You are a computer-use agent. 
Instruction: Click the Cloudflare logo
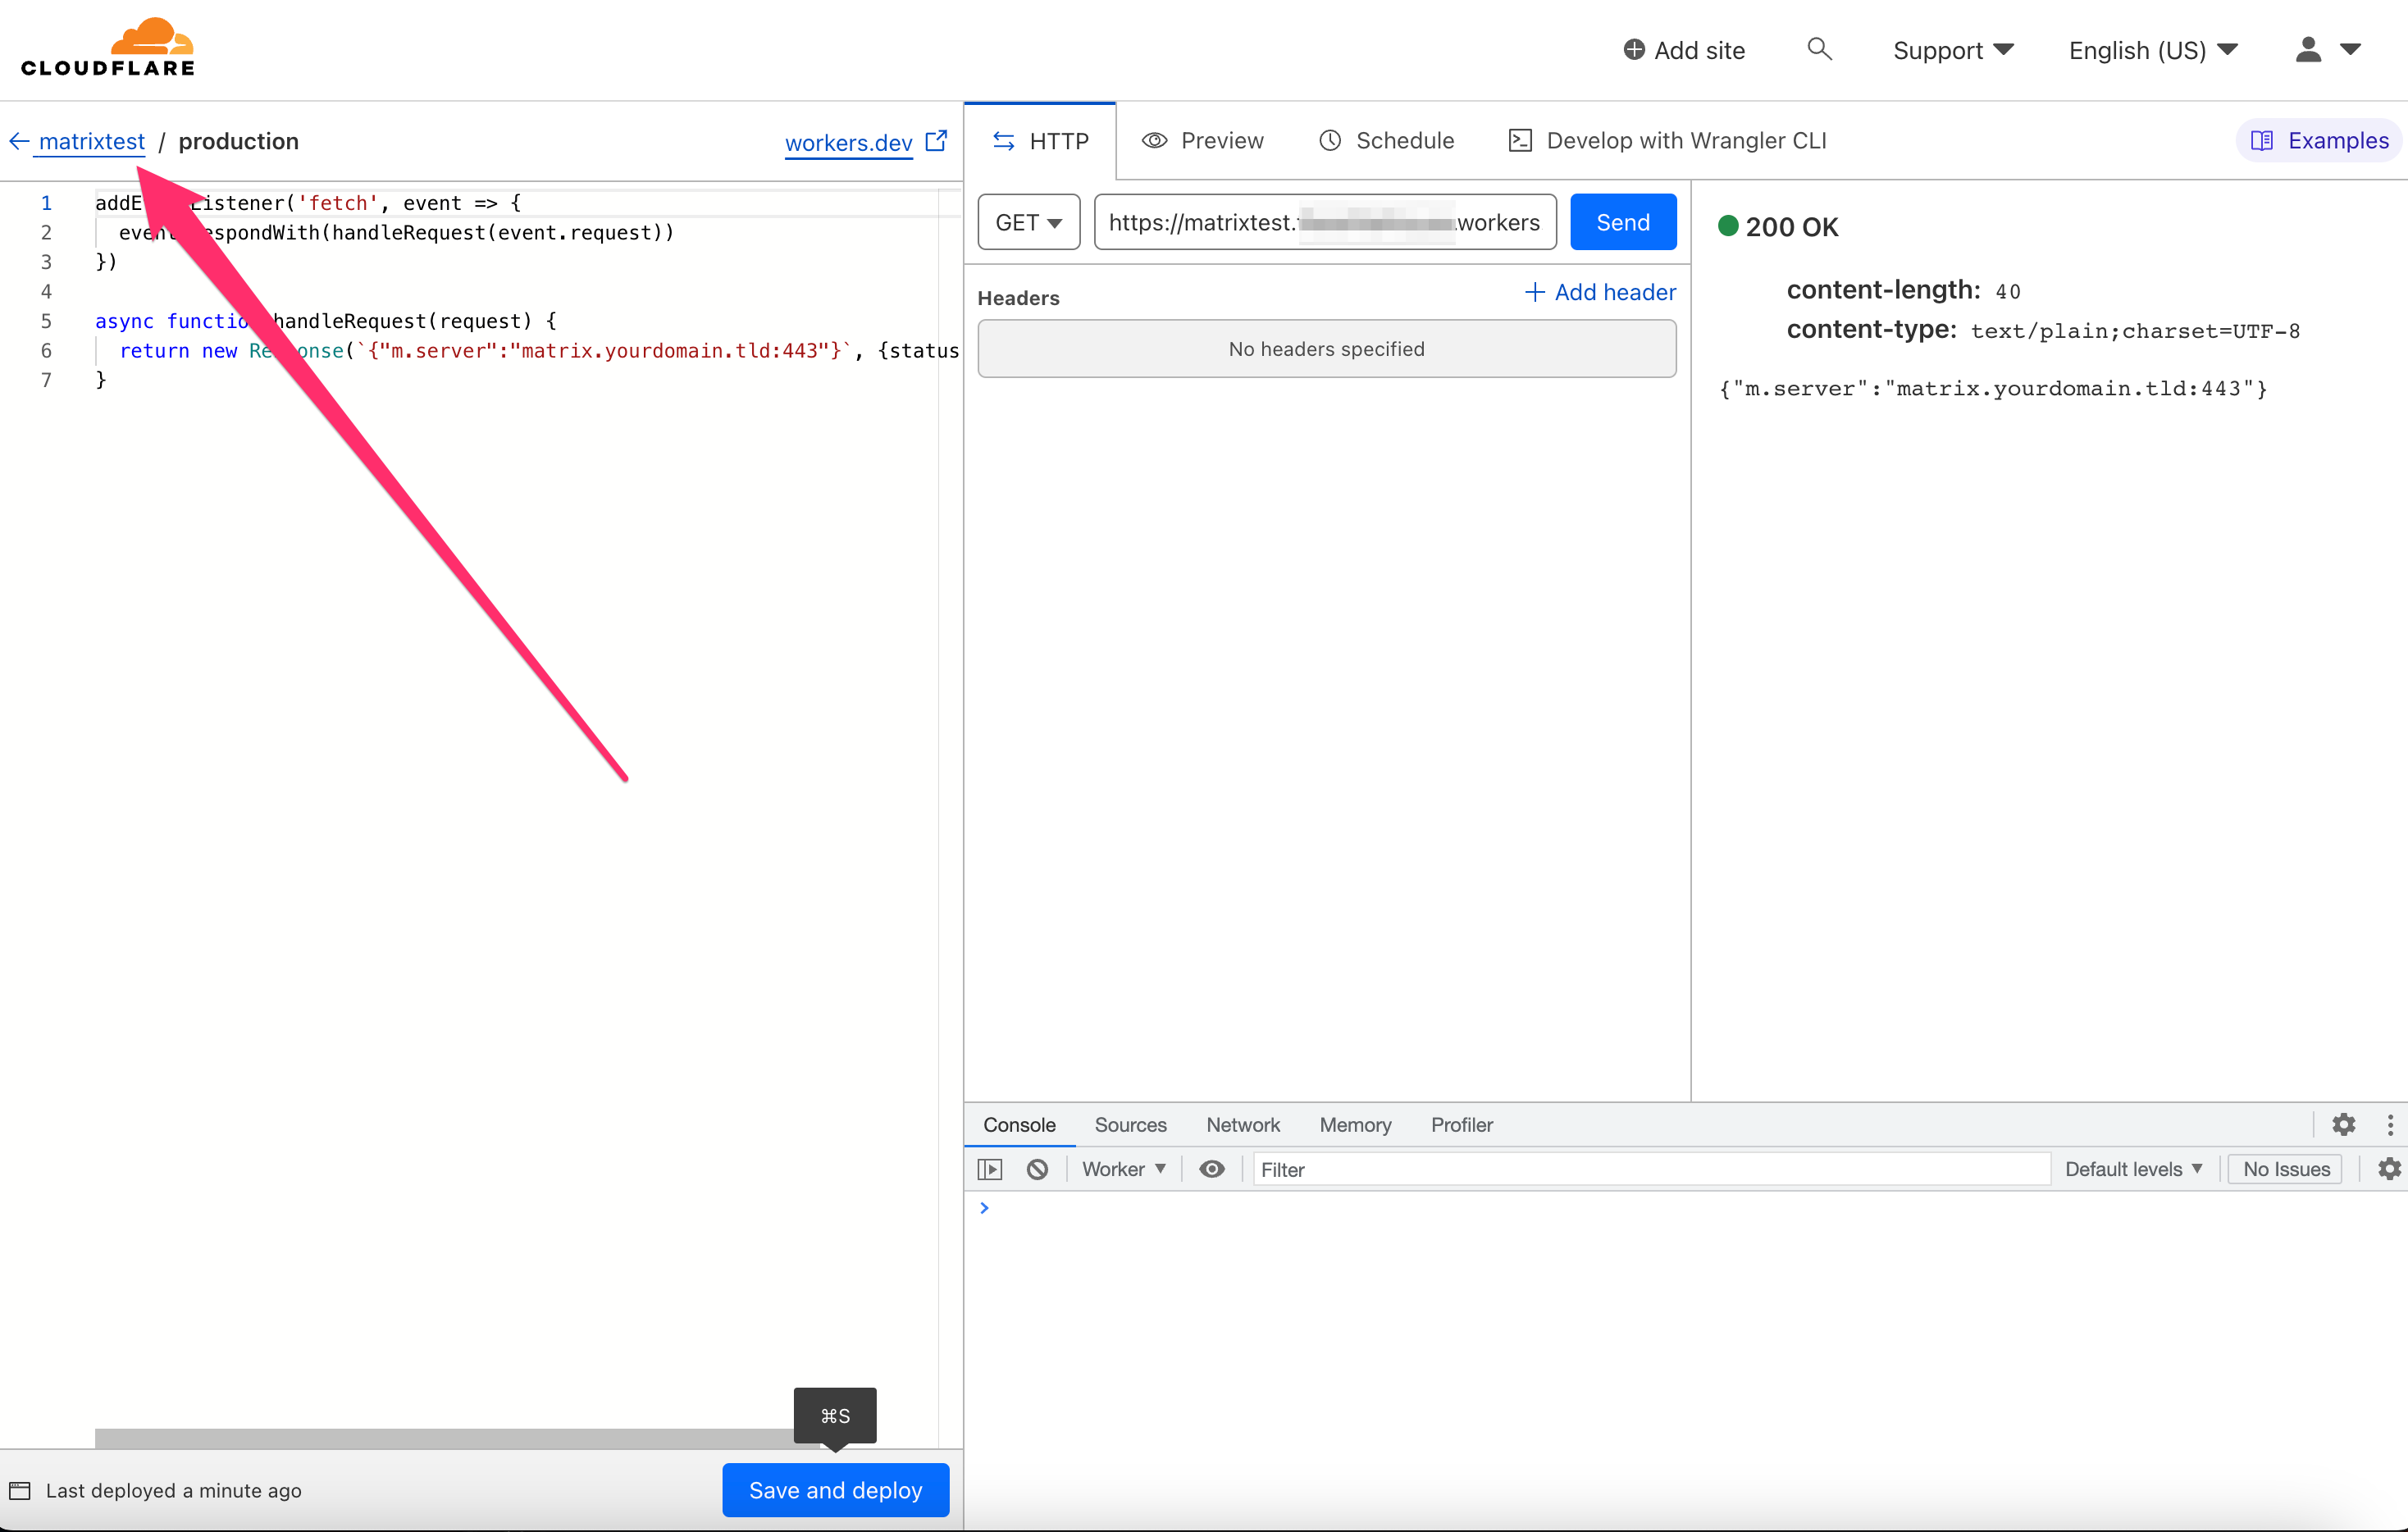pyautogui.click(x=108, y=47)
